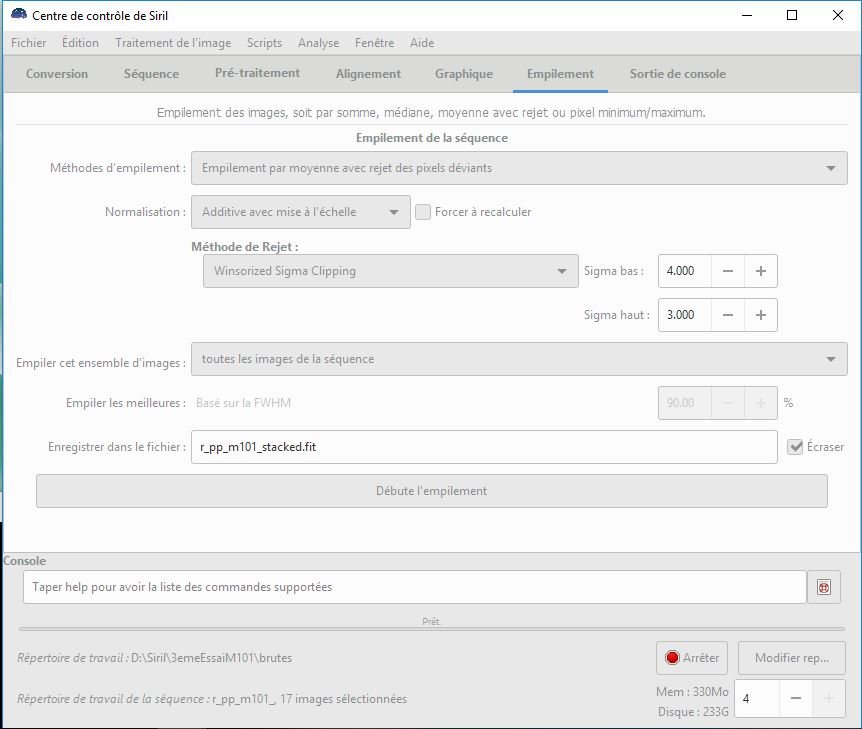The image size is (862, 729).
Task: Expand Winsorized Sigma Clipping rejection dropdown
Action: pyautogui.click(x=390, y=271)
